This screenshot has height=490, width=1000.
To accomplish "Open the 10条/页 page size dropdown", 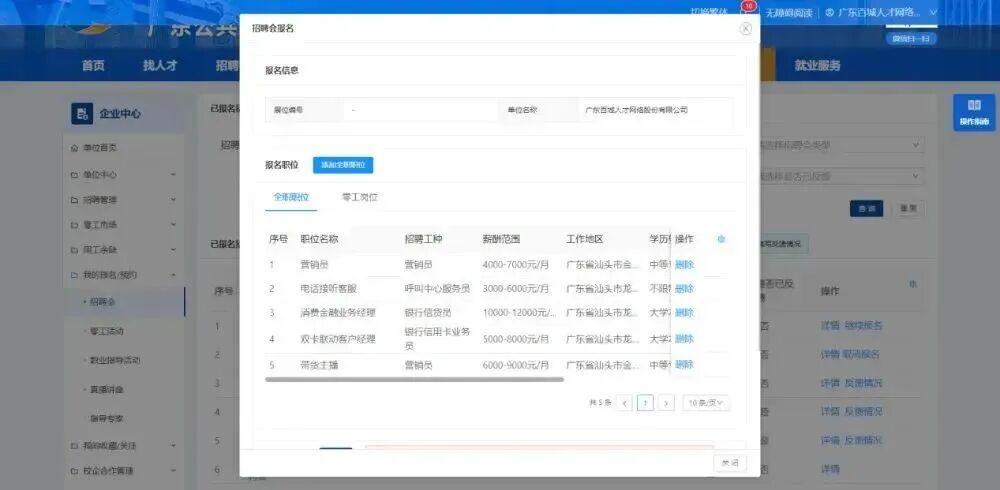I will tap(707, 403).
